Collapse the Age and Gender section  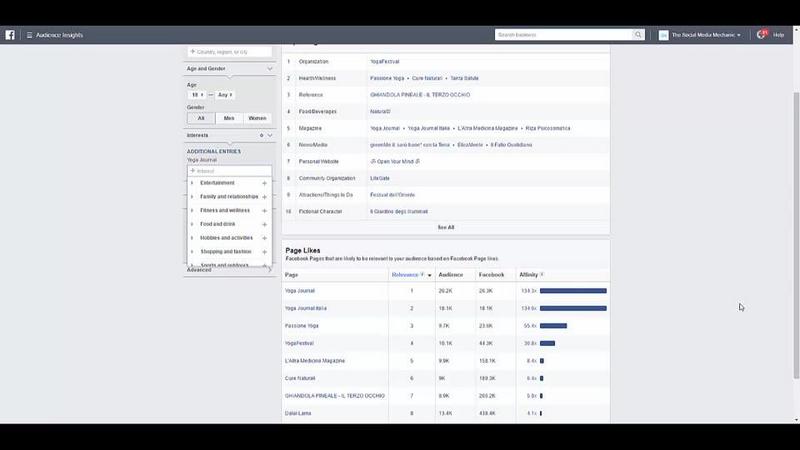point(270,69)
